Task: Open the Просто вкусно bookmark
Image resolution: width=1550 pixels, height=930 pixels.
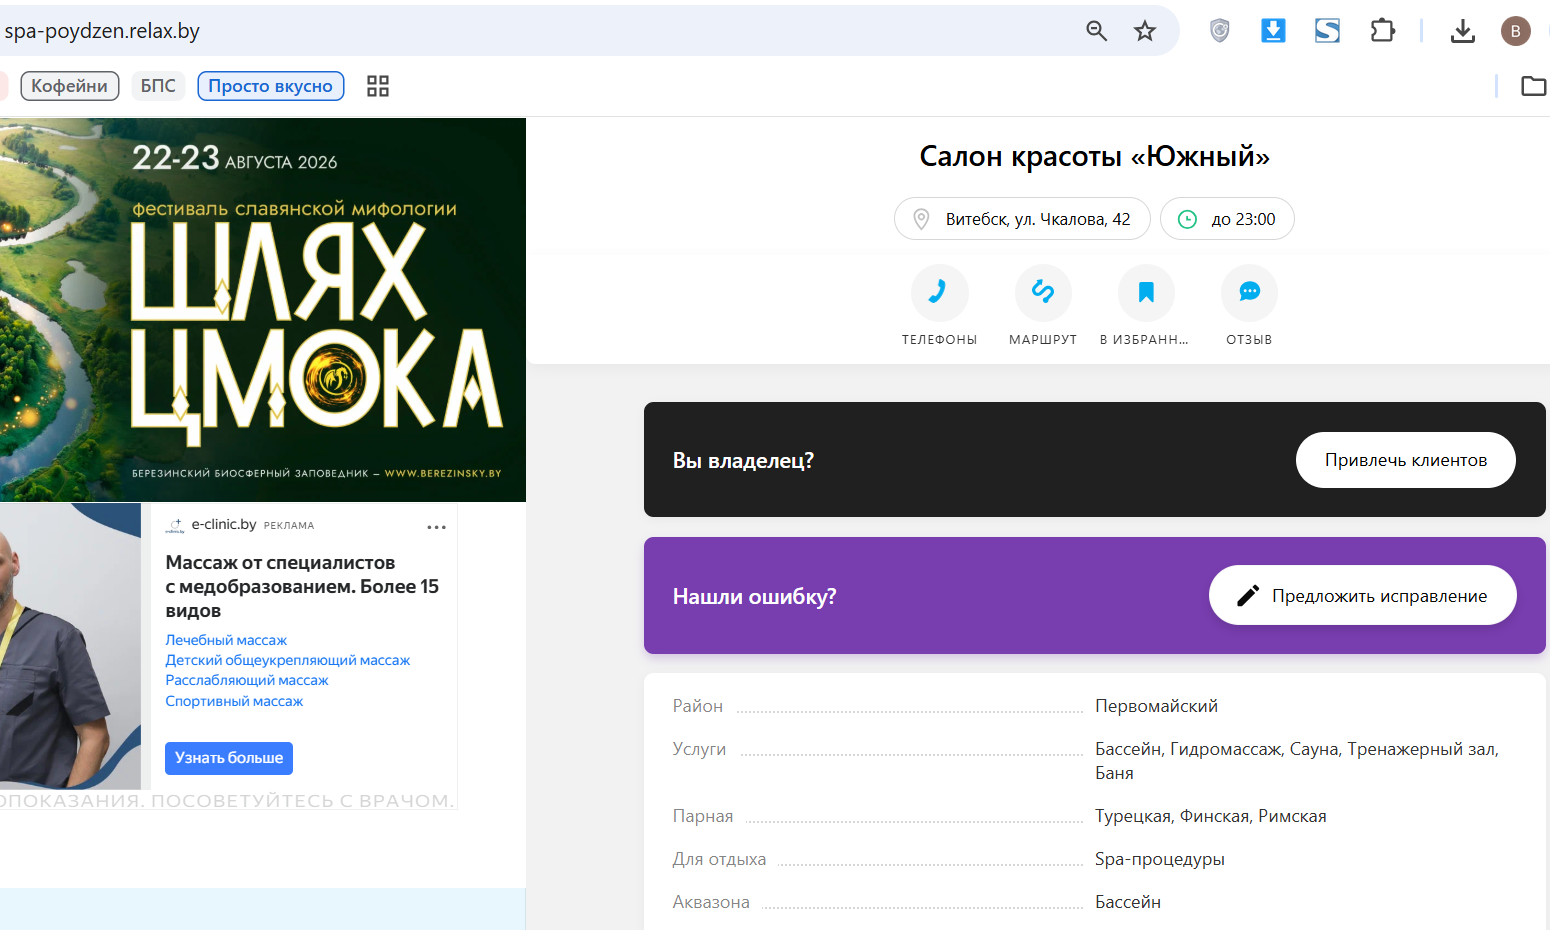Action: coord(271,86)
